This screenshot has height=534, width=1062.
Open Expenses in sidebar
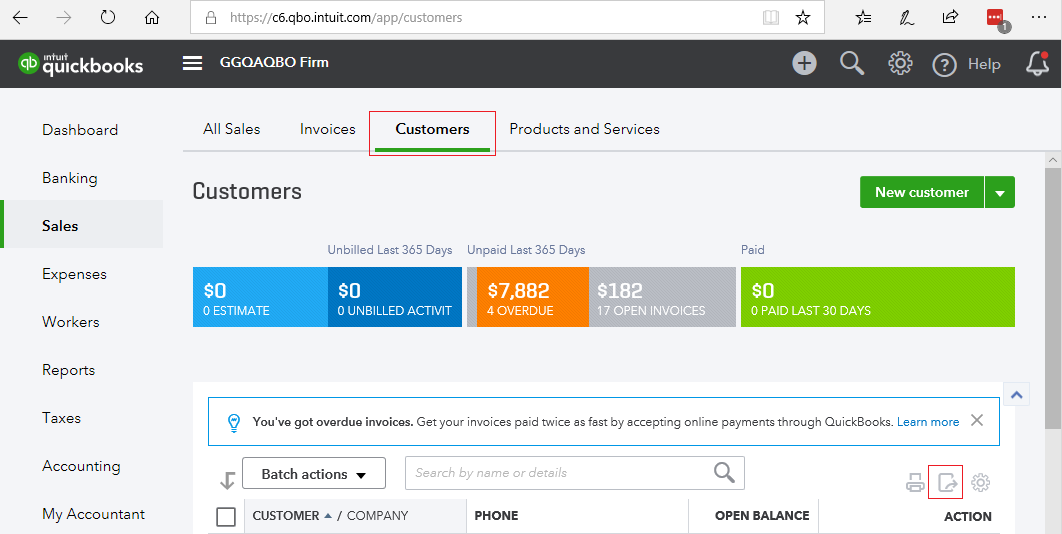(x=75, y=274)
